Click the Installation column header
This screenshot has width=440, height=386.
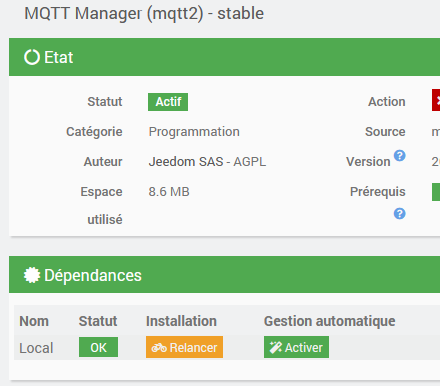pyautogui.click(x=181, y=321)
